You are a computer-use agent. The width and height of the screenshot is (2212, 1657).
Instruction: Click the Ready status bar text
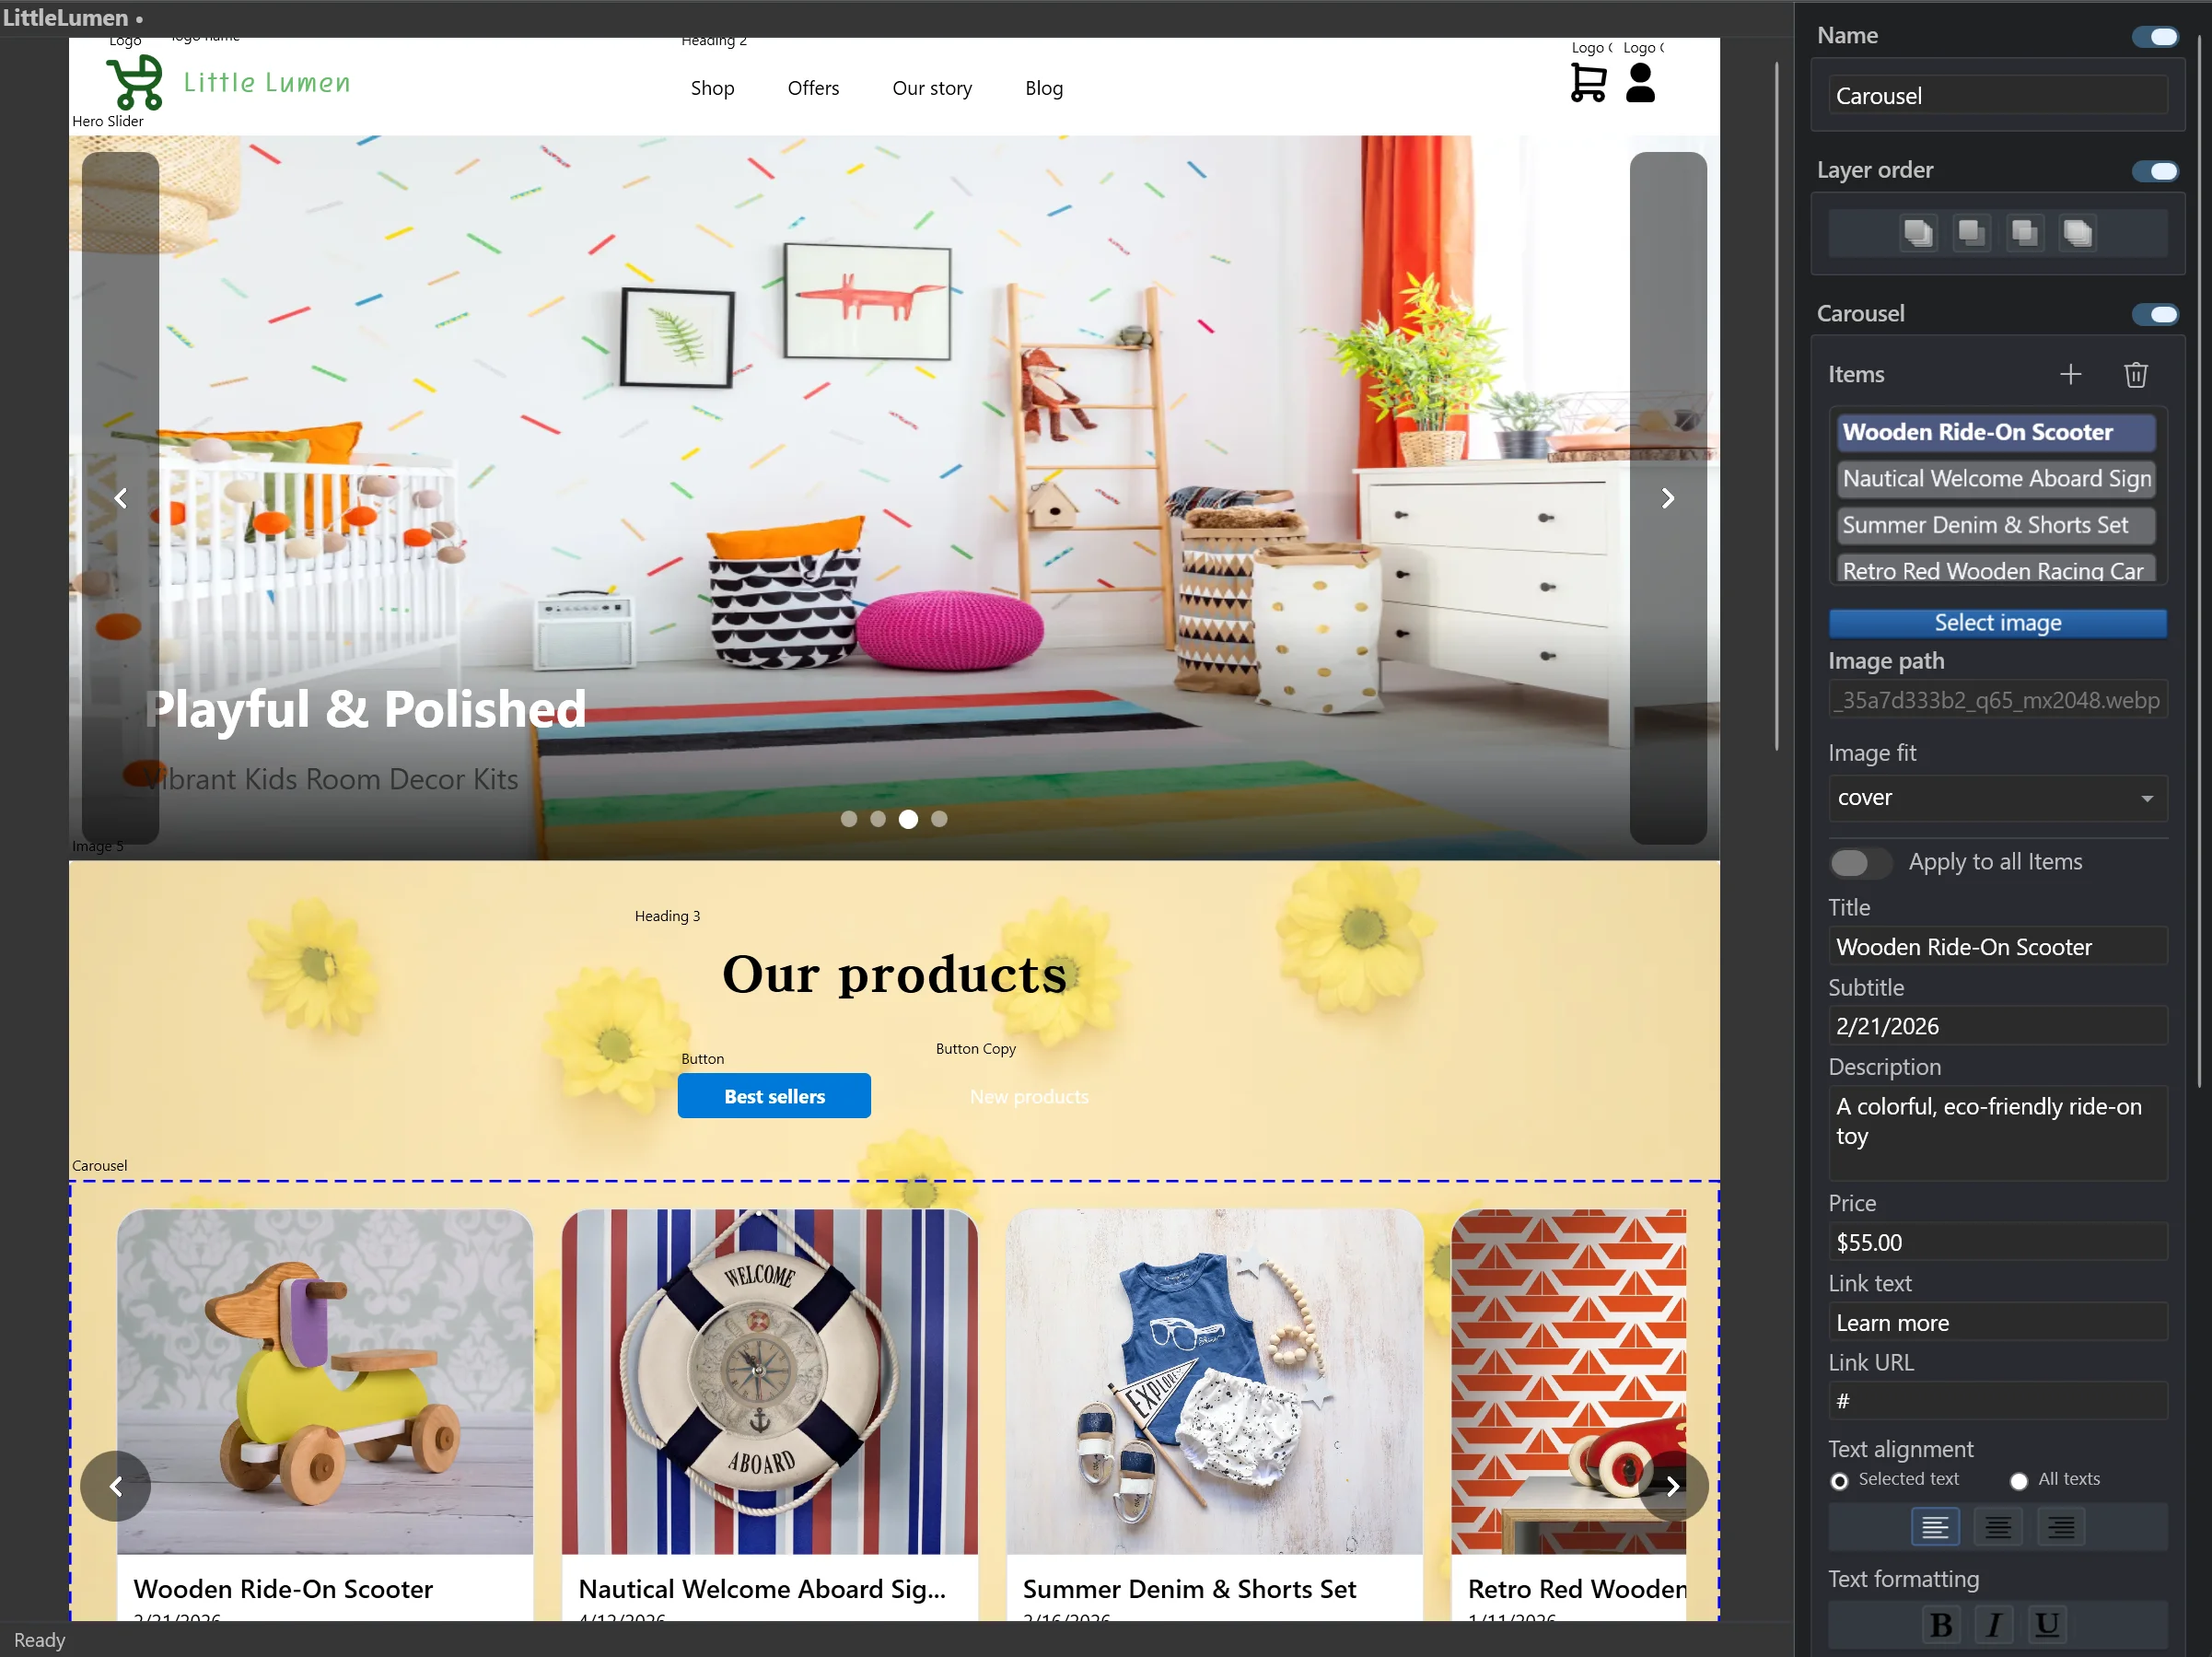39,1640
